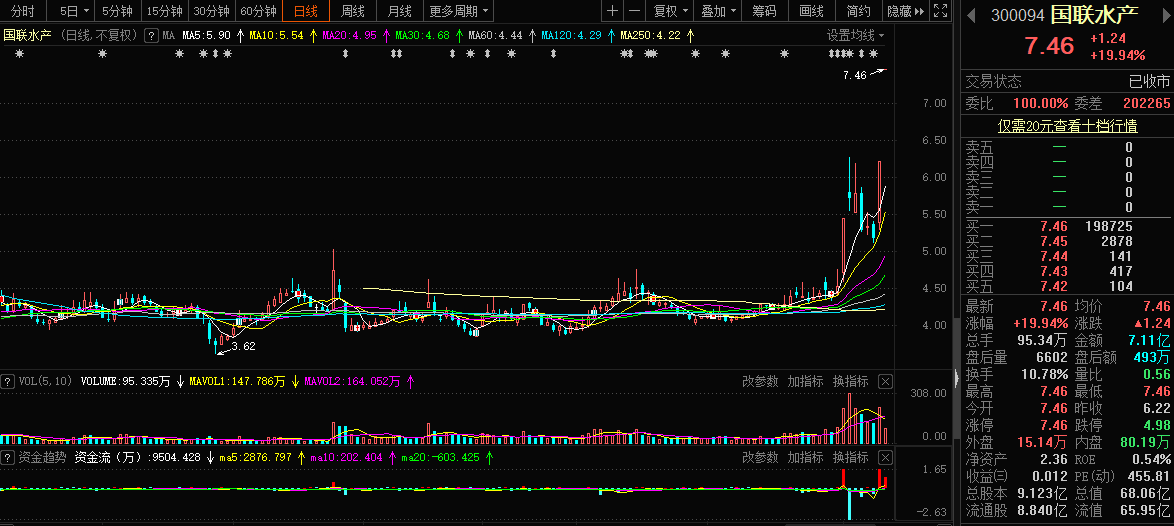1174x526 pixels.
Task: Switch to 周线 weekly chart
Action: pyautogui.click(x=353, y=10)
